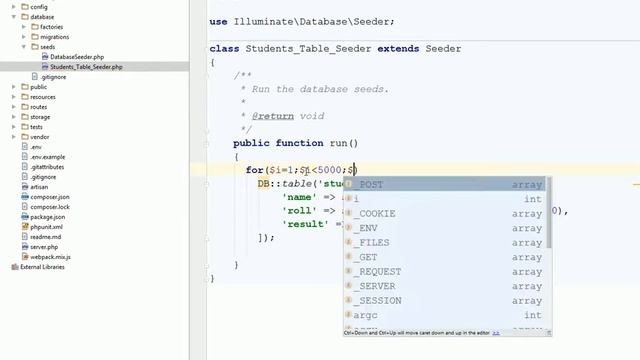
Task: Select .gitattributes file
Action: pyautogui.click(x=47, y=167)
